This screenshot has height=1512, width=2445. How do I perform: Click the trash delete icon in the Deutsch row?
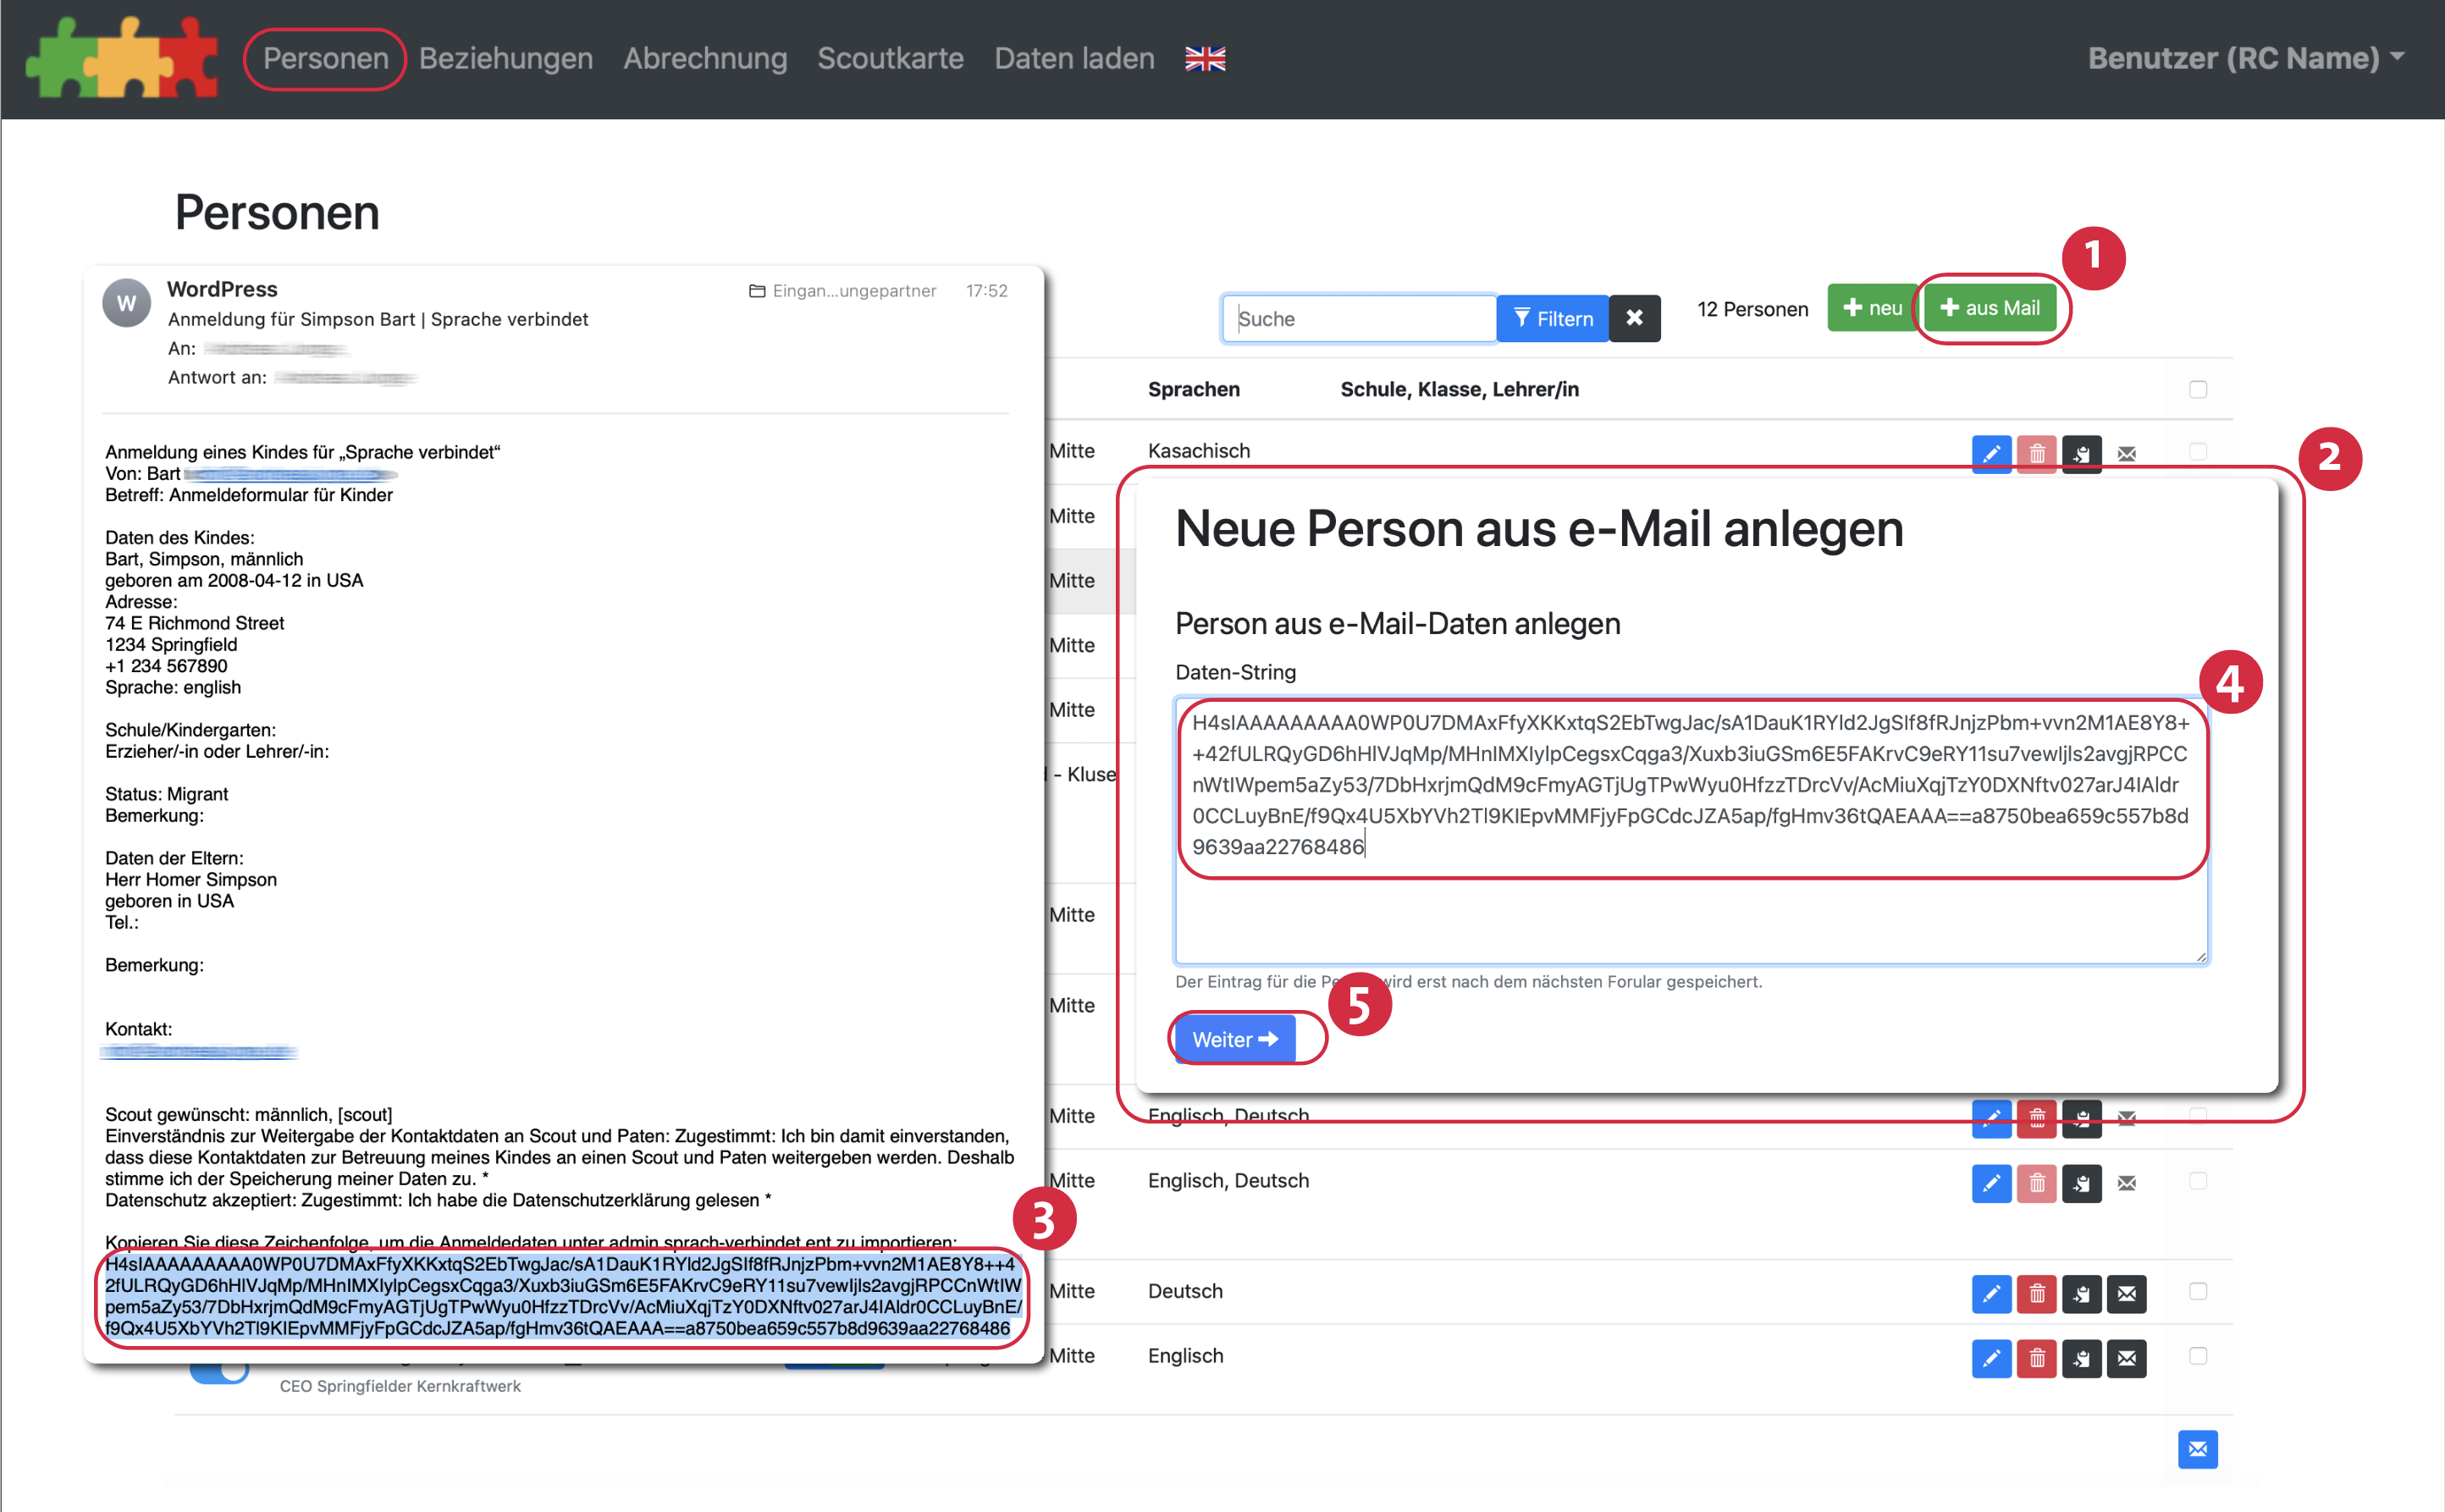(x=2036, y=1293)
